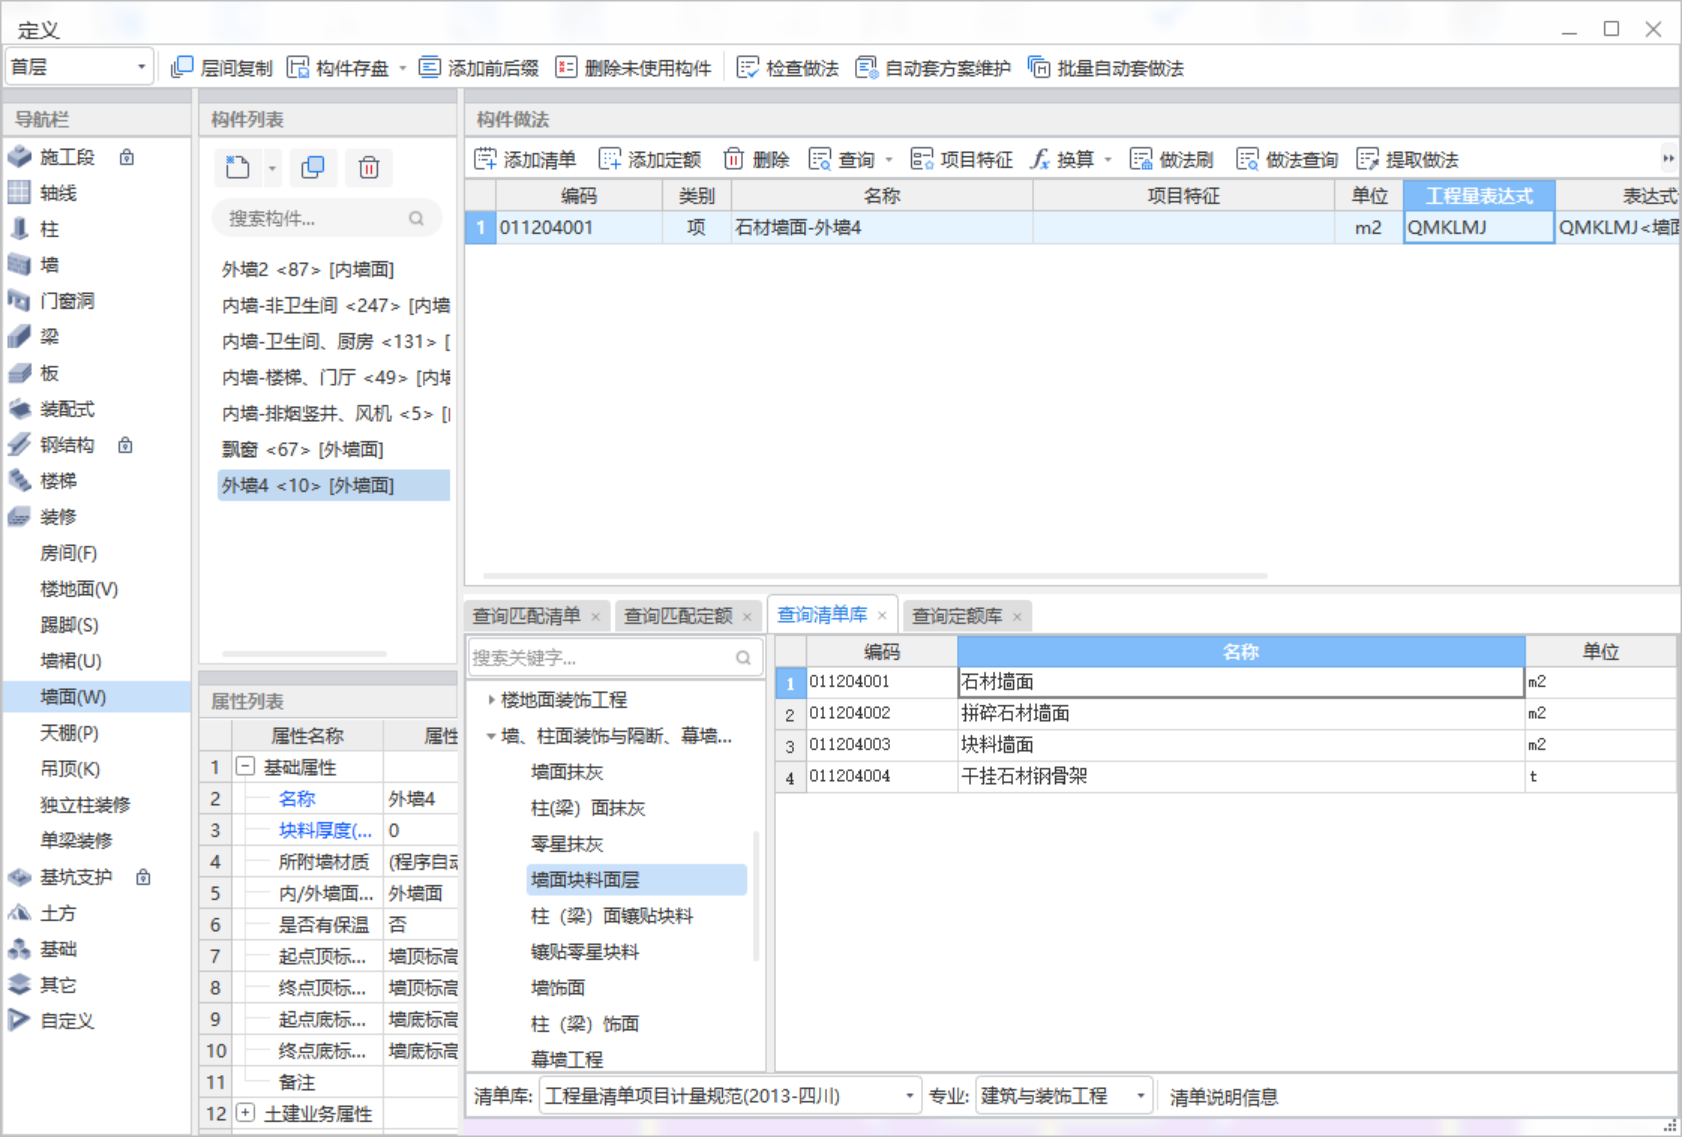Select 楼梯 in navigation bar
Screen dimensions: 1682x1137
pyautogui.click(x=58, y=481)
